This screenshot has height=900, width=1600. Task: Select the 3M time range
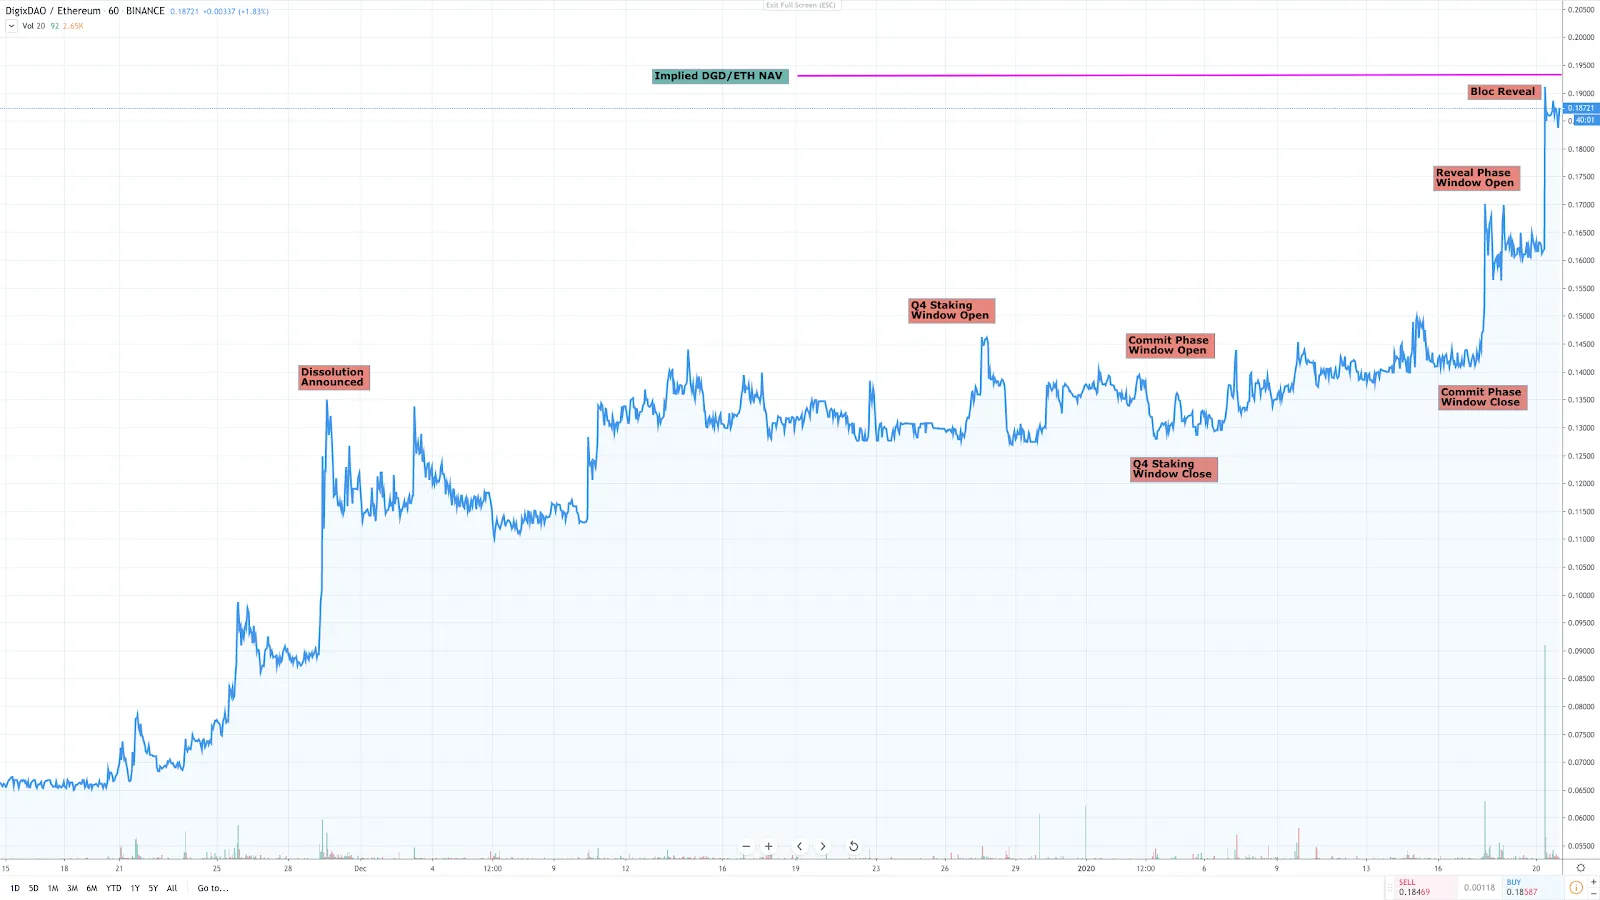[72, 888]
